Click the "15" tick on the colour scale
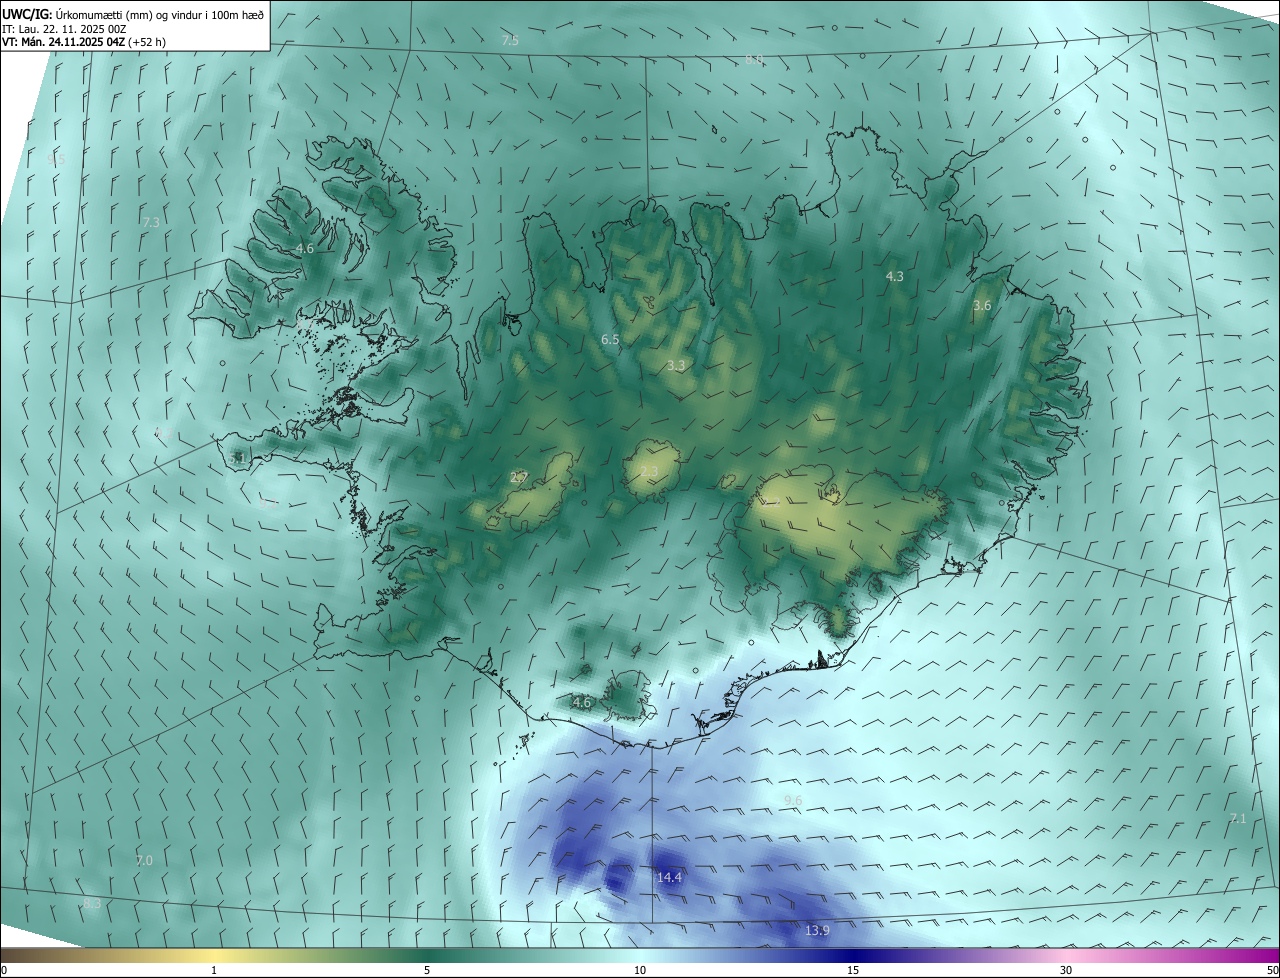Image resolution: width=1280 pixels, height=978 pixels. pyautogui.click(x=853, y=970)
